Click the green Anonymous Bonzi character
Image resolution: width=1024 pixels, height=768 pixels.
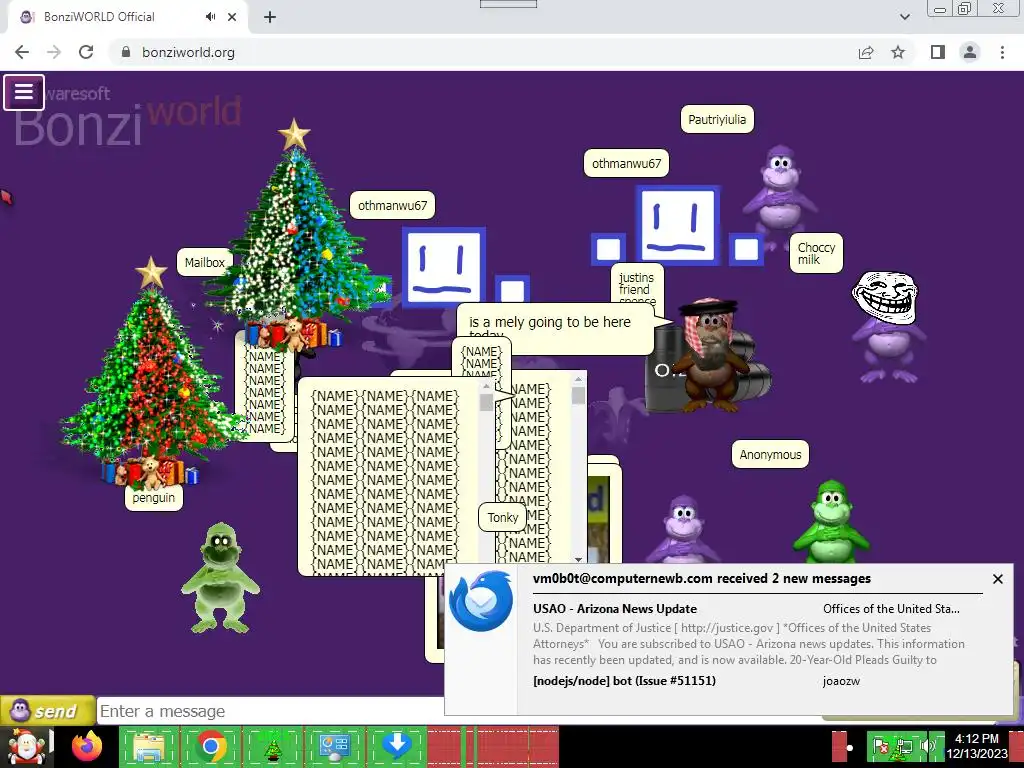[x=831, y=521]
